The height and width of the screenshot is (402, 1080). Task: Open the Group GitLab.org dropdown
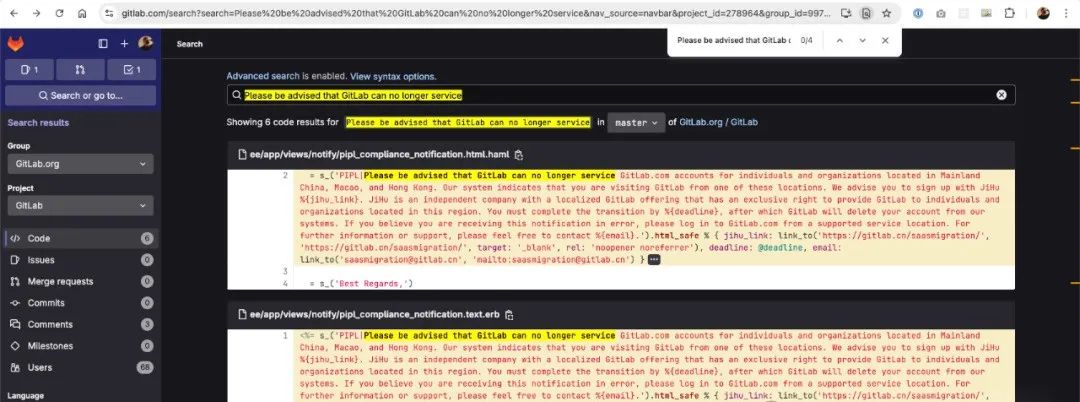tap(80, 164)
